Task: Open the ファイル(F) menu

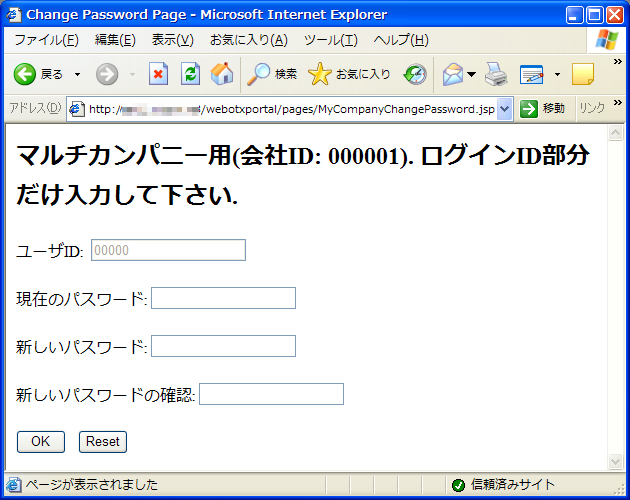Action: pyautogui.click(x=46, y=40)
